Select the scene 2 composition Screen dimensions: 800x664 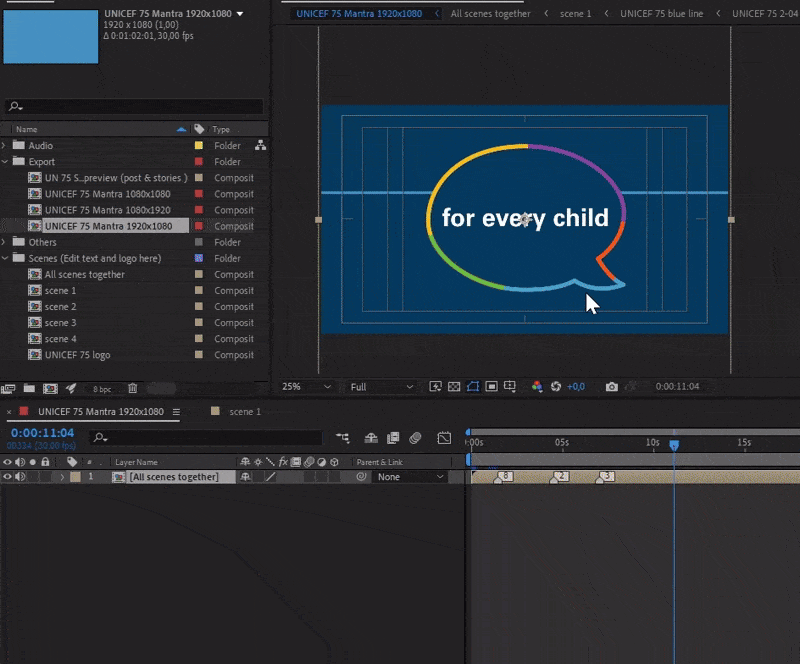click(x=60, y=307)
